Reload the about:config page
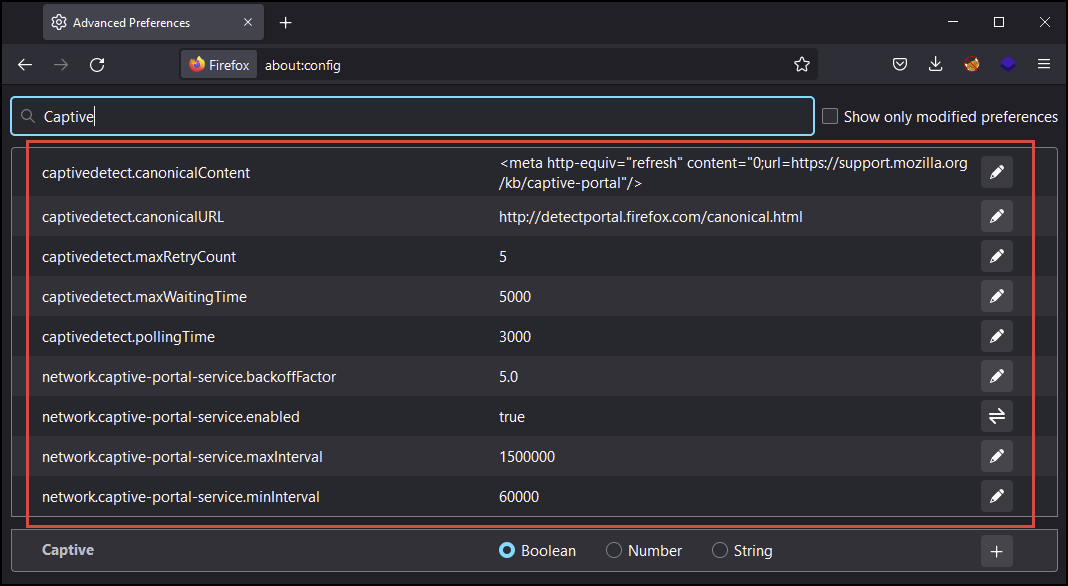Viewport: 1068px width, 586px height. tap(97, 65)
